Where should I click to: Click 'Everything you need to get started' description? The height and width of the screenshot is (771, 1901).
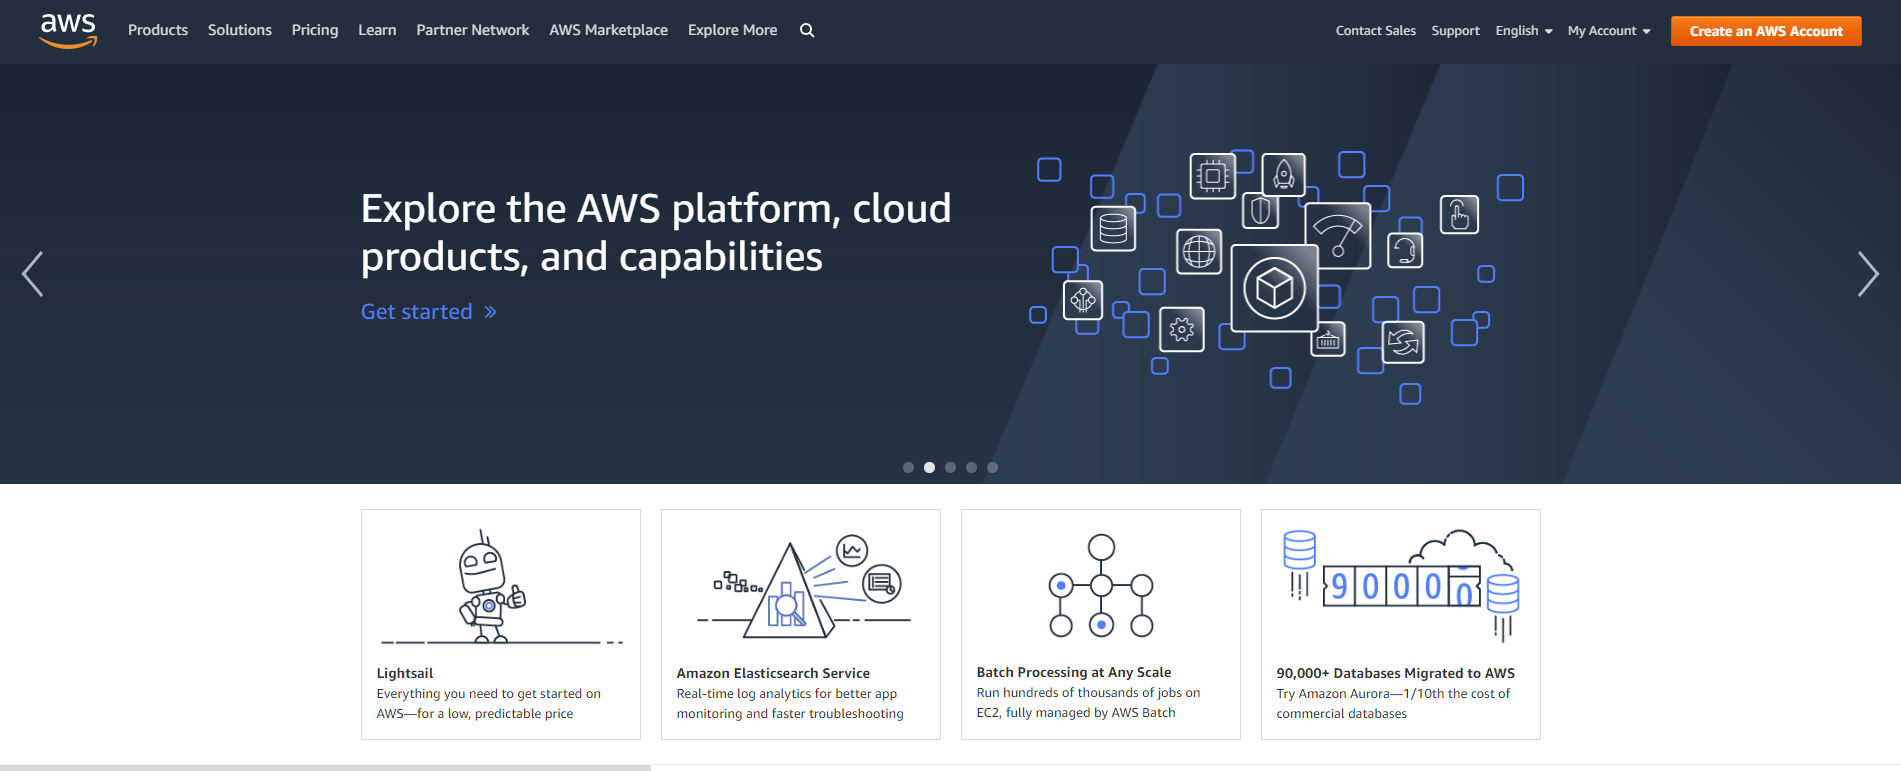click(489, 703)
